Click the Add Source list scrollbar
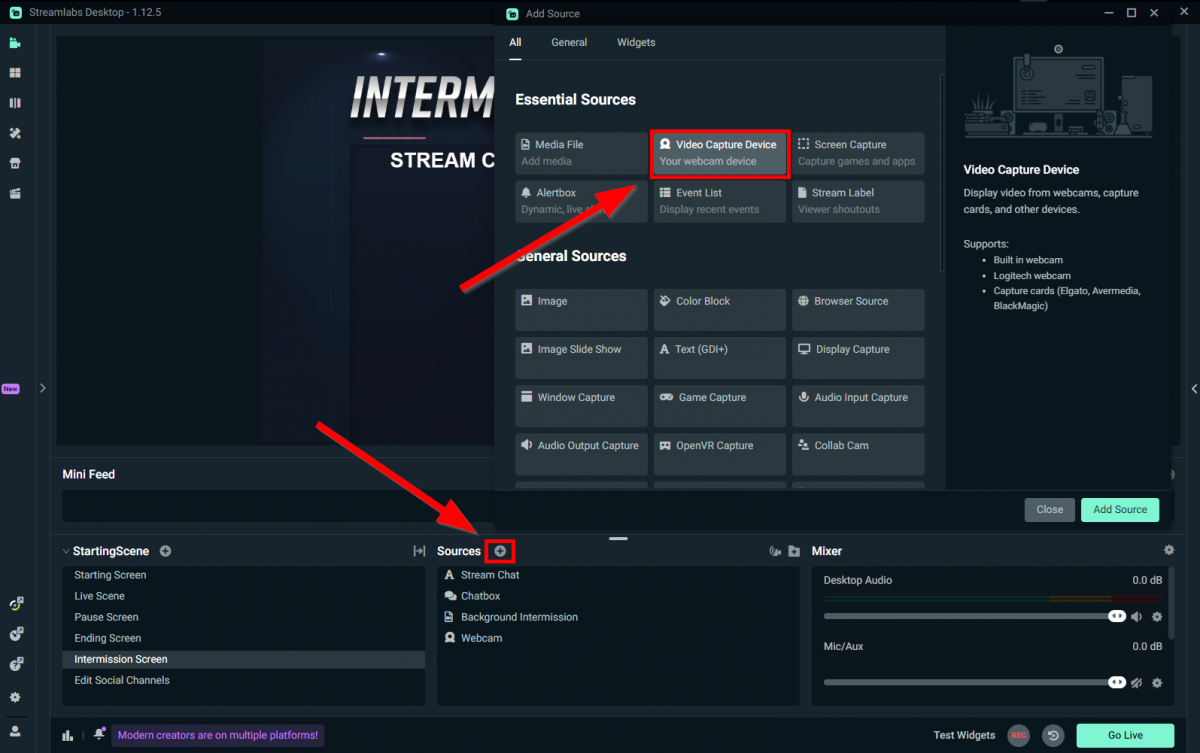Screen dimensions: 1200x753 pyautogui.click(x=941, y=172)
